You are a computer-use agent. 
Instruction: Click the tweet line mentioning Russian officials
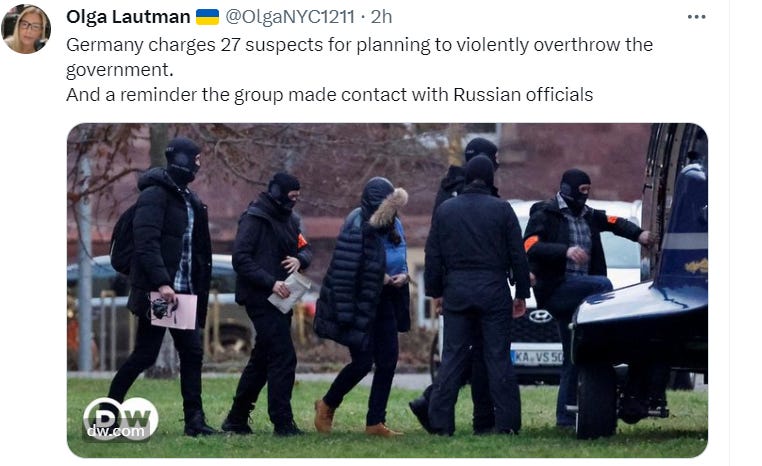click(329, 94)
